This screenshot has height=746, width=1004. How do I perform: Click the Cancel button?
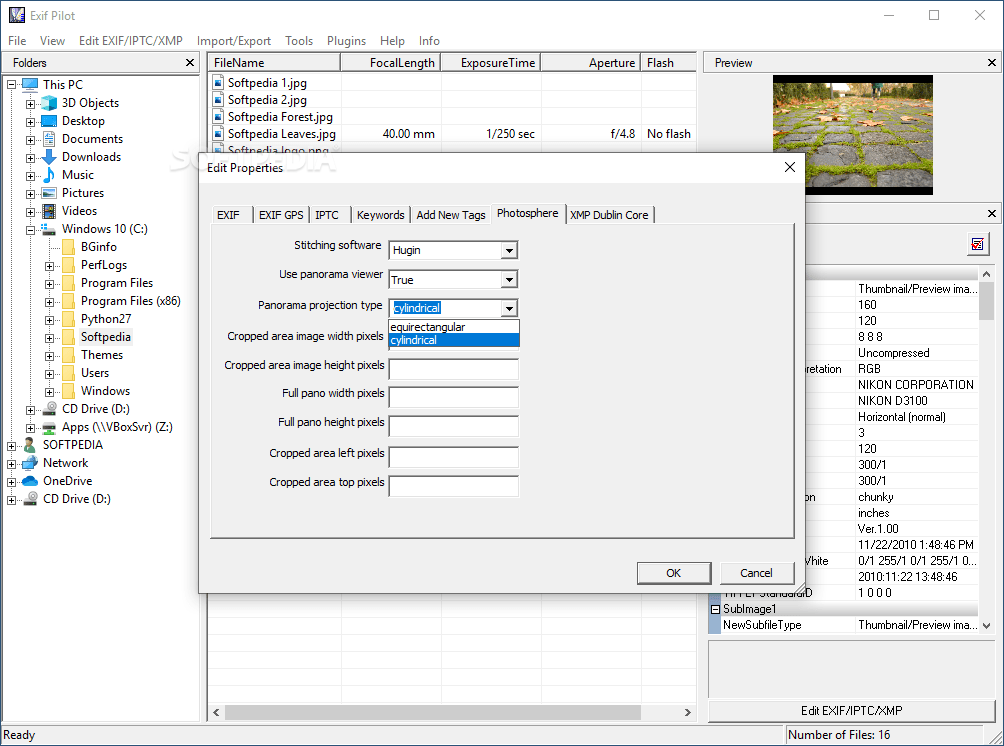click(x=756, y=573)
